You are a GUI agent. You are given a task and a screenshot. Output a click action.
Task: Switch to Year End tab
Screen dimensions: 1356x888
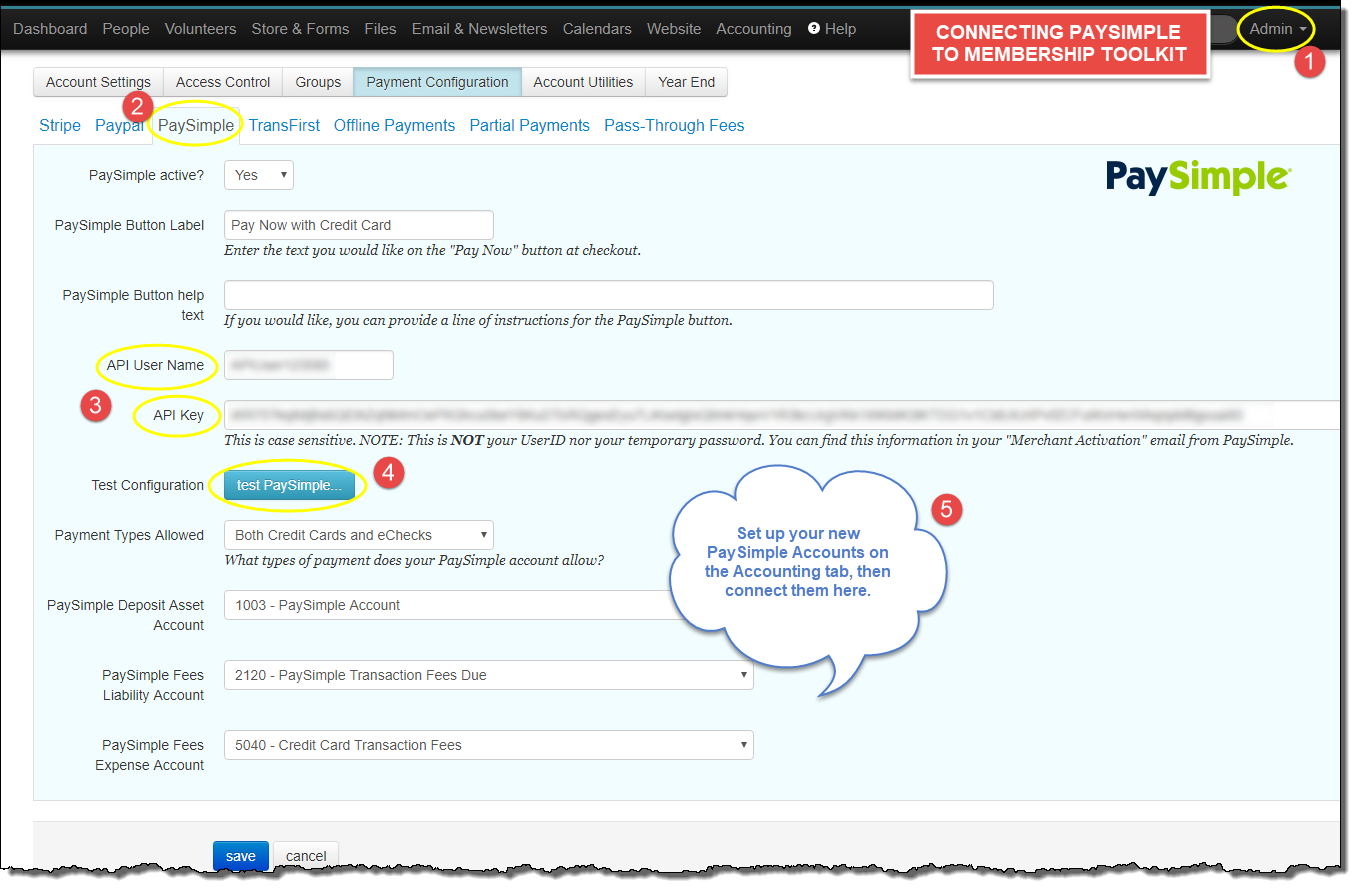coord(686,82)
